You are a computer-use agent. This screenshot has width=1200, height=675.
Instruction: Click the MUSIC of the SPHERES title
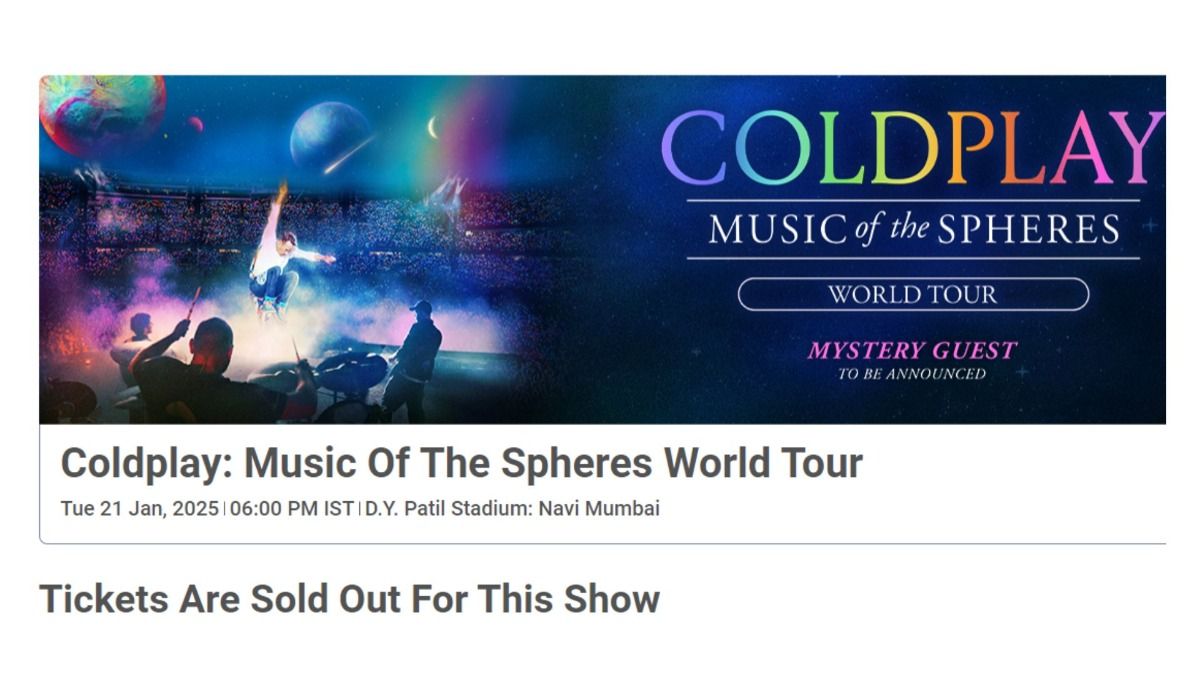[x=913, y=229]
